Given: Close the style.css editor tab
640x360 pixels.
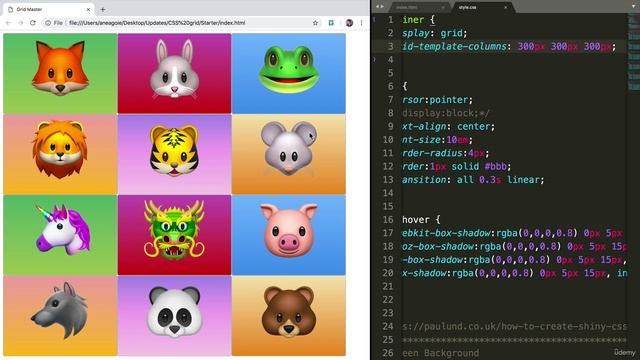Looking at the screenshot, I should 505,7.
